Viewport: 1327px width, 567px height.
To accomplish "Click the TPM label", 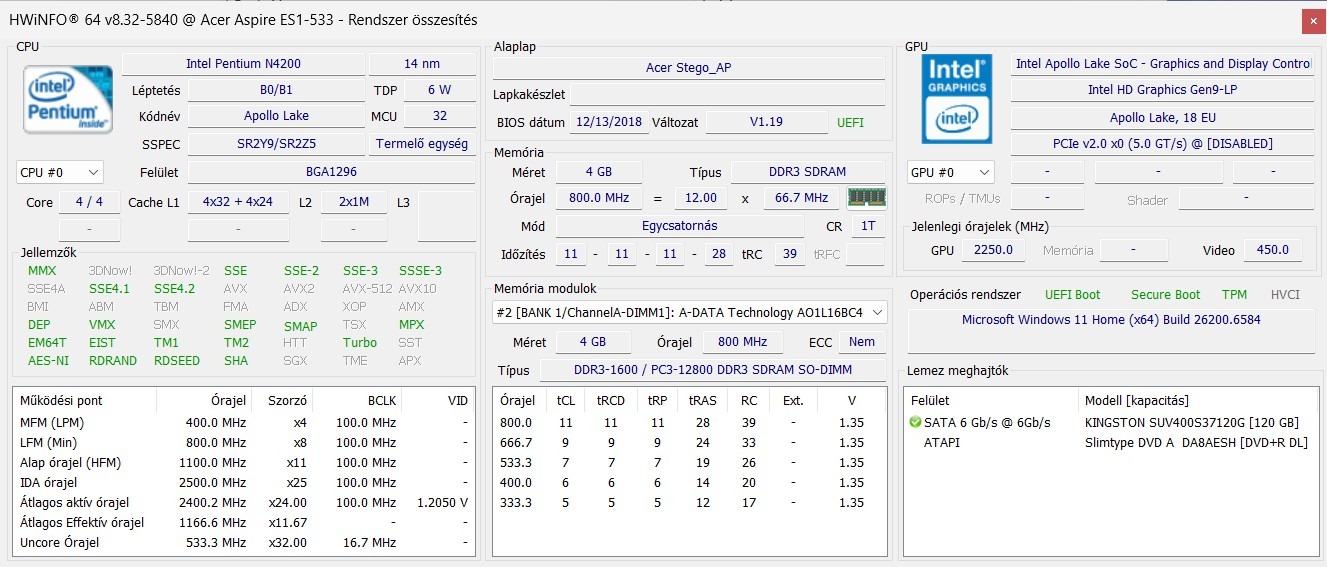I will tap(1234, 294).
